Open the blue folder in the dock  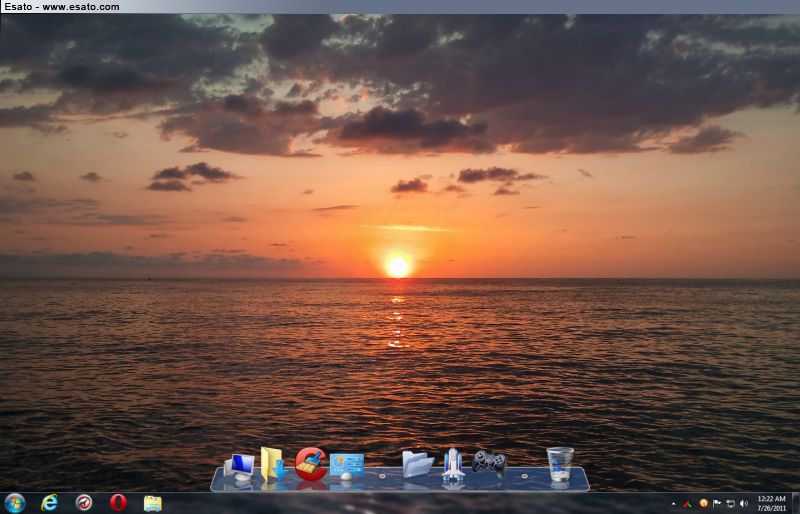(x=417, y=464)
